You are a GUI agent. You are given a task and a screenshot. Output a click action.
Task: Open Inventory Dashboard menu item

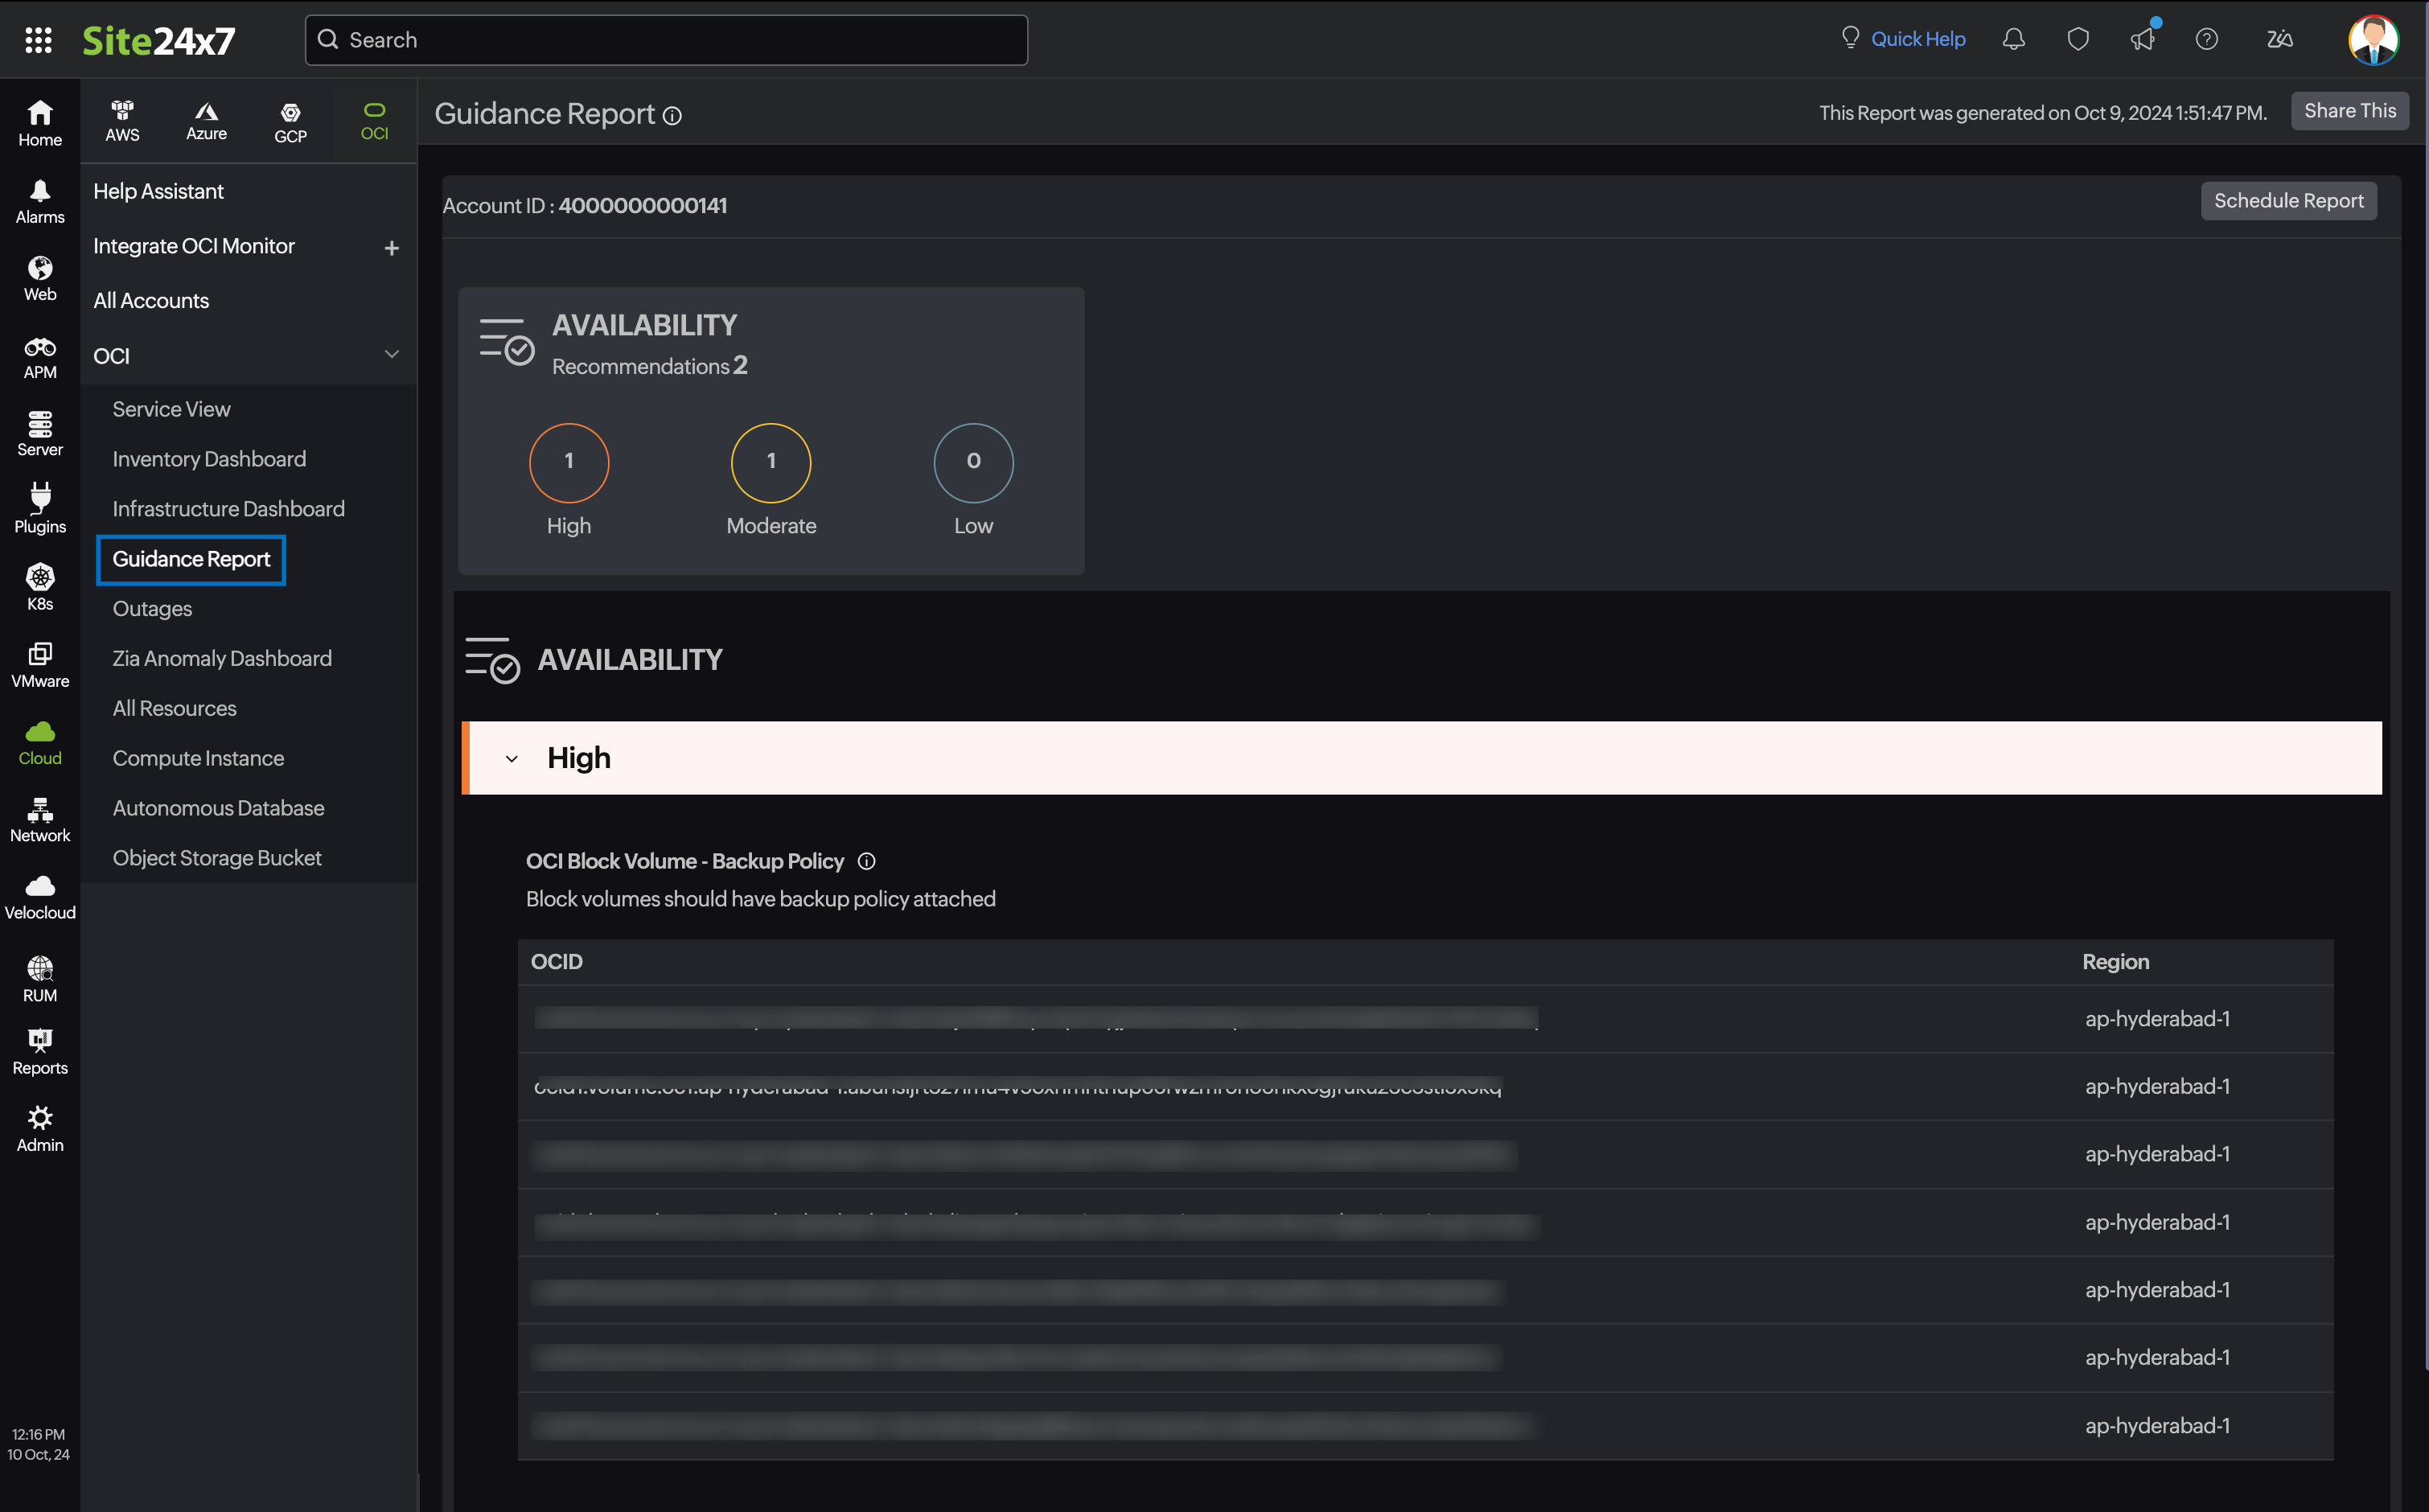point(209,459)
